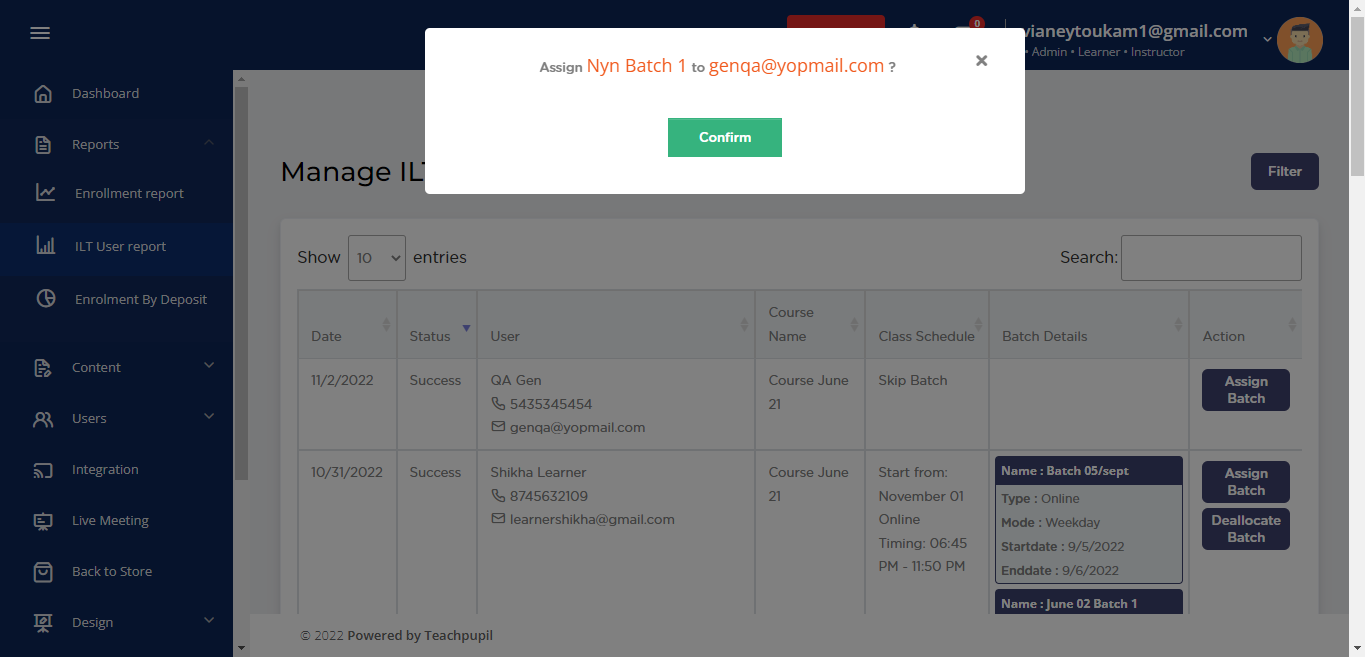Click the Back to Store bag icon
The height and width of the screenshot is (657, 1365).
point(43,572)
